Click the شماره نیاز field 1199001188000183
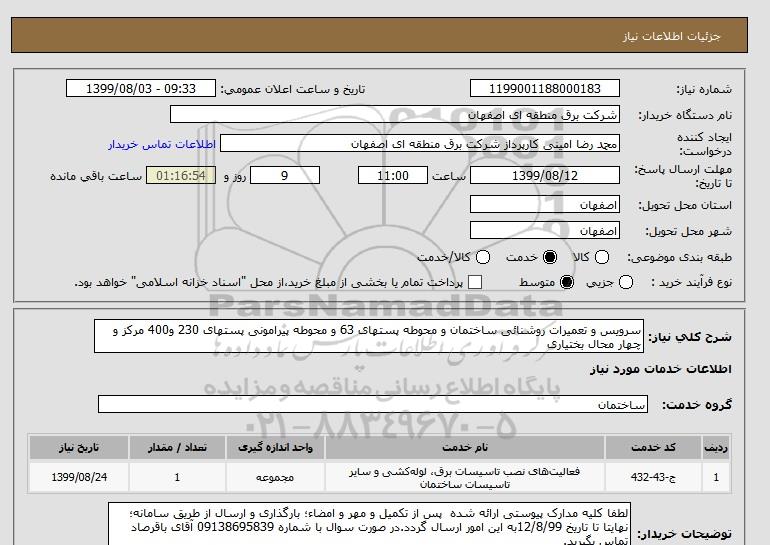 click(545, 89)
